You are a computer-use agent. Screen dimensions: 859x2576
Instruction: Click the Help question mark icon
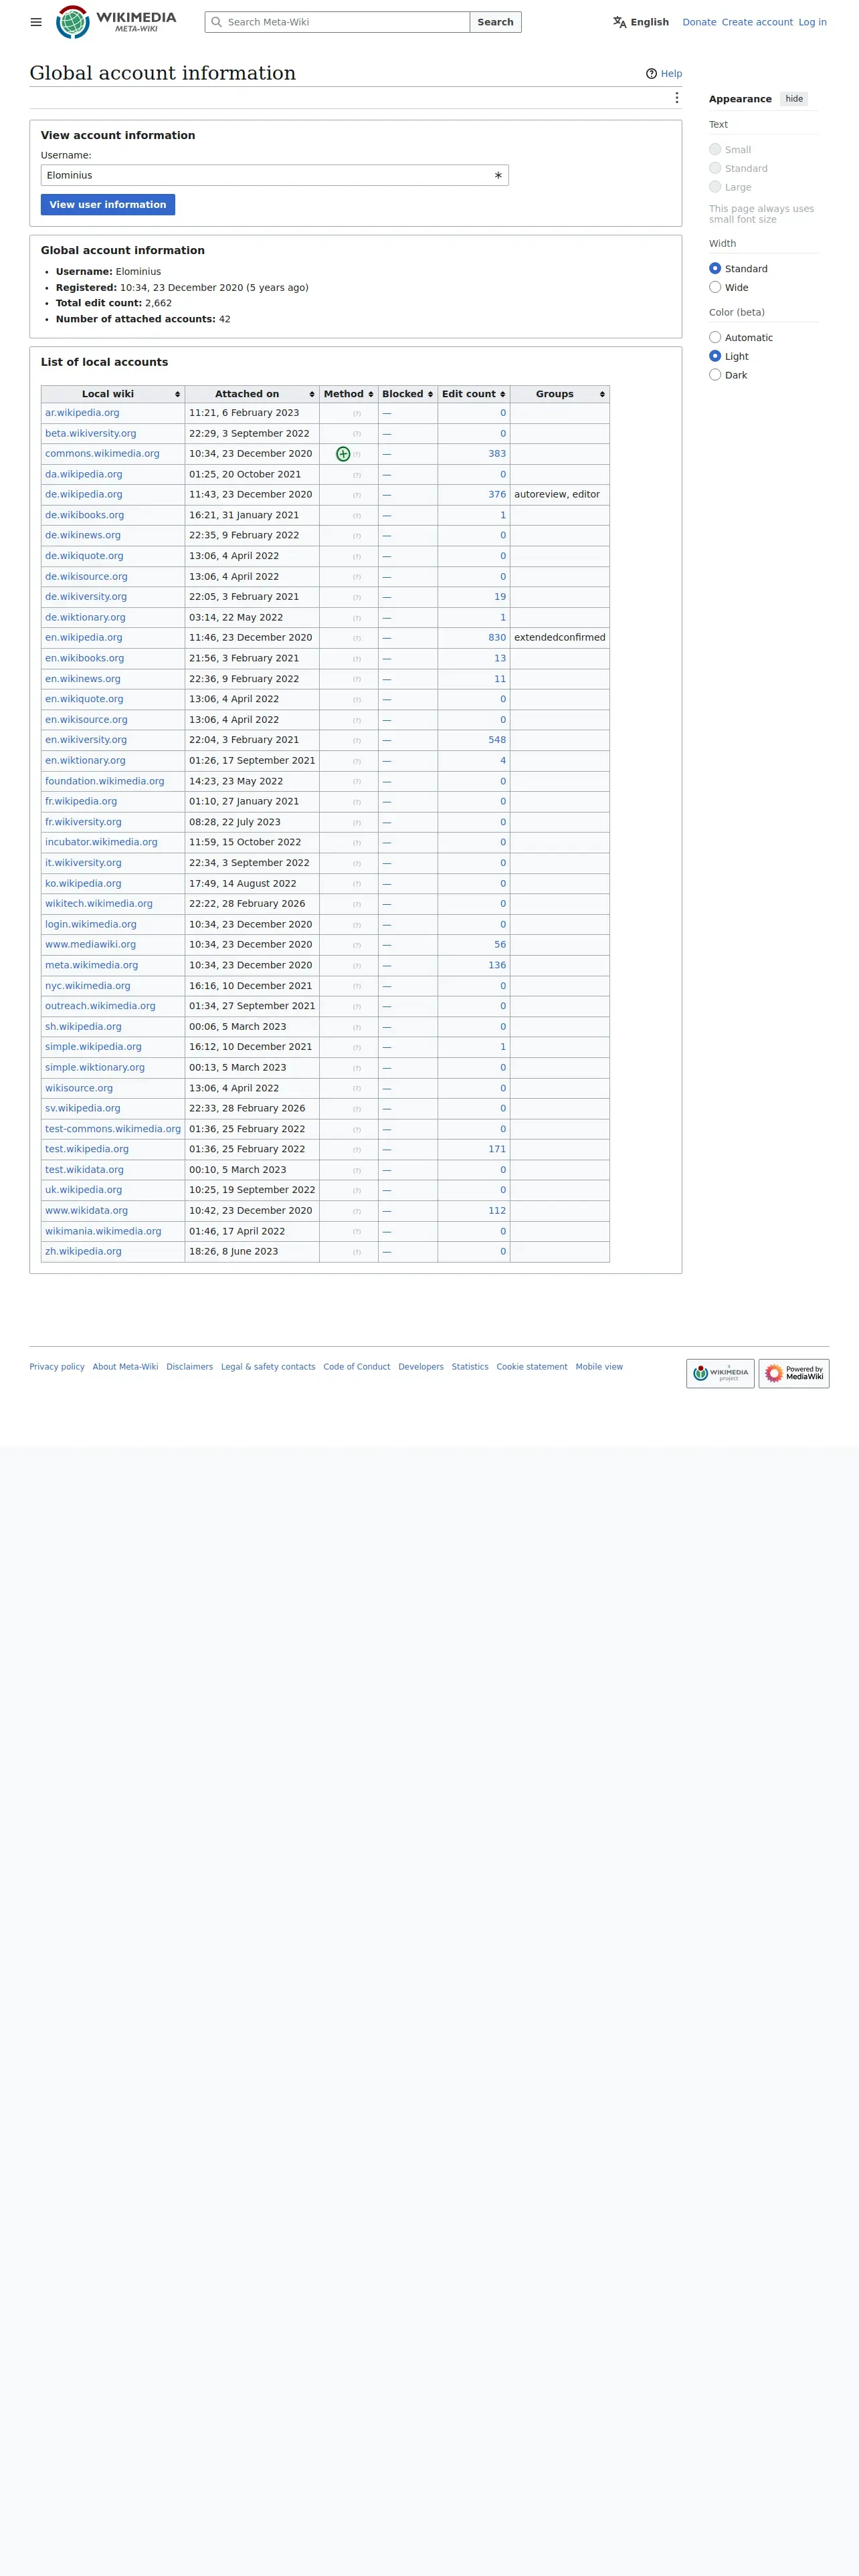tap(652, 74)
